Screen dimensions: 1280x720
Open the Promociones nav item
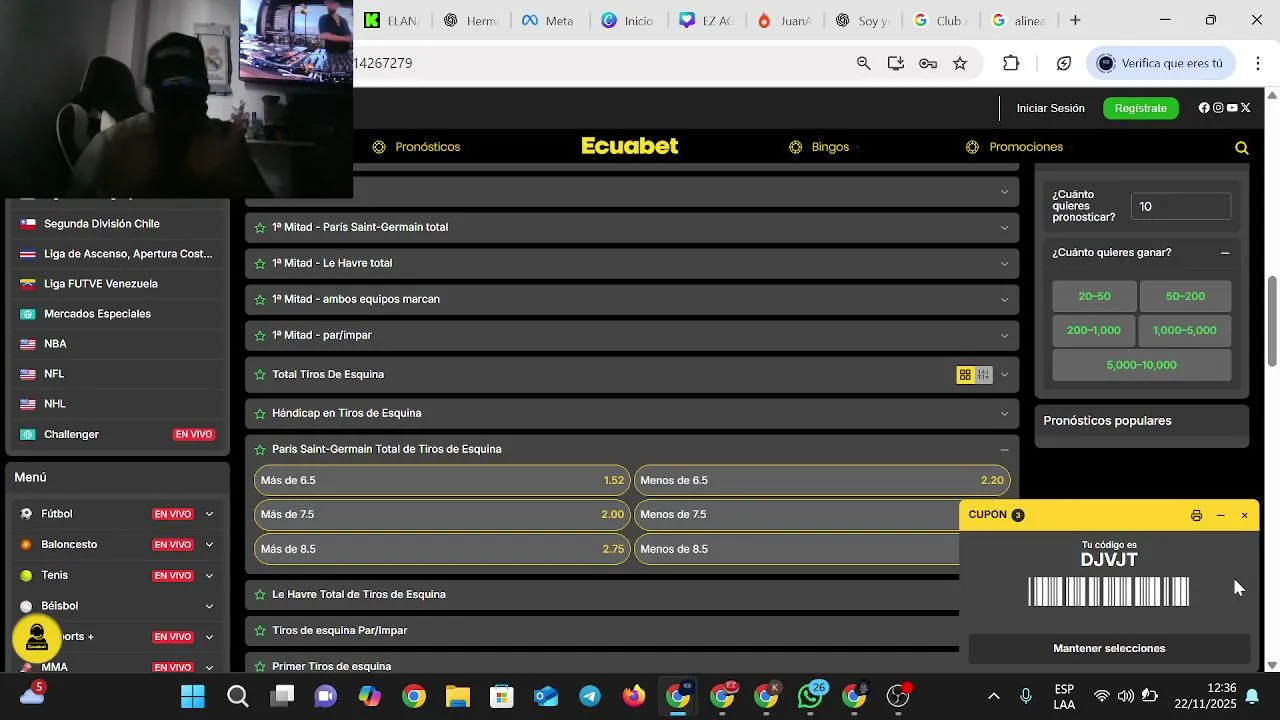(1014, 147)
